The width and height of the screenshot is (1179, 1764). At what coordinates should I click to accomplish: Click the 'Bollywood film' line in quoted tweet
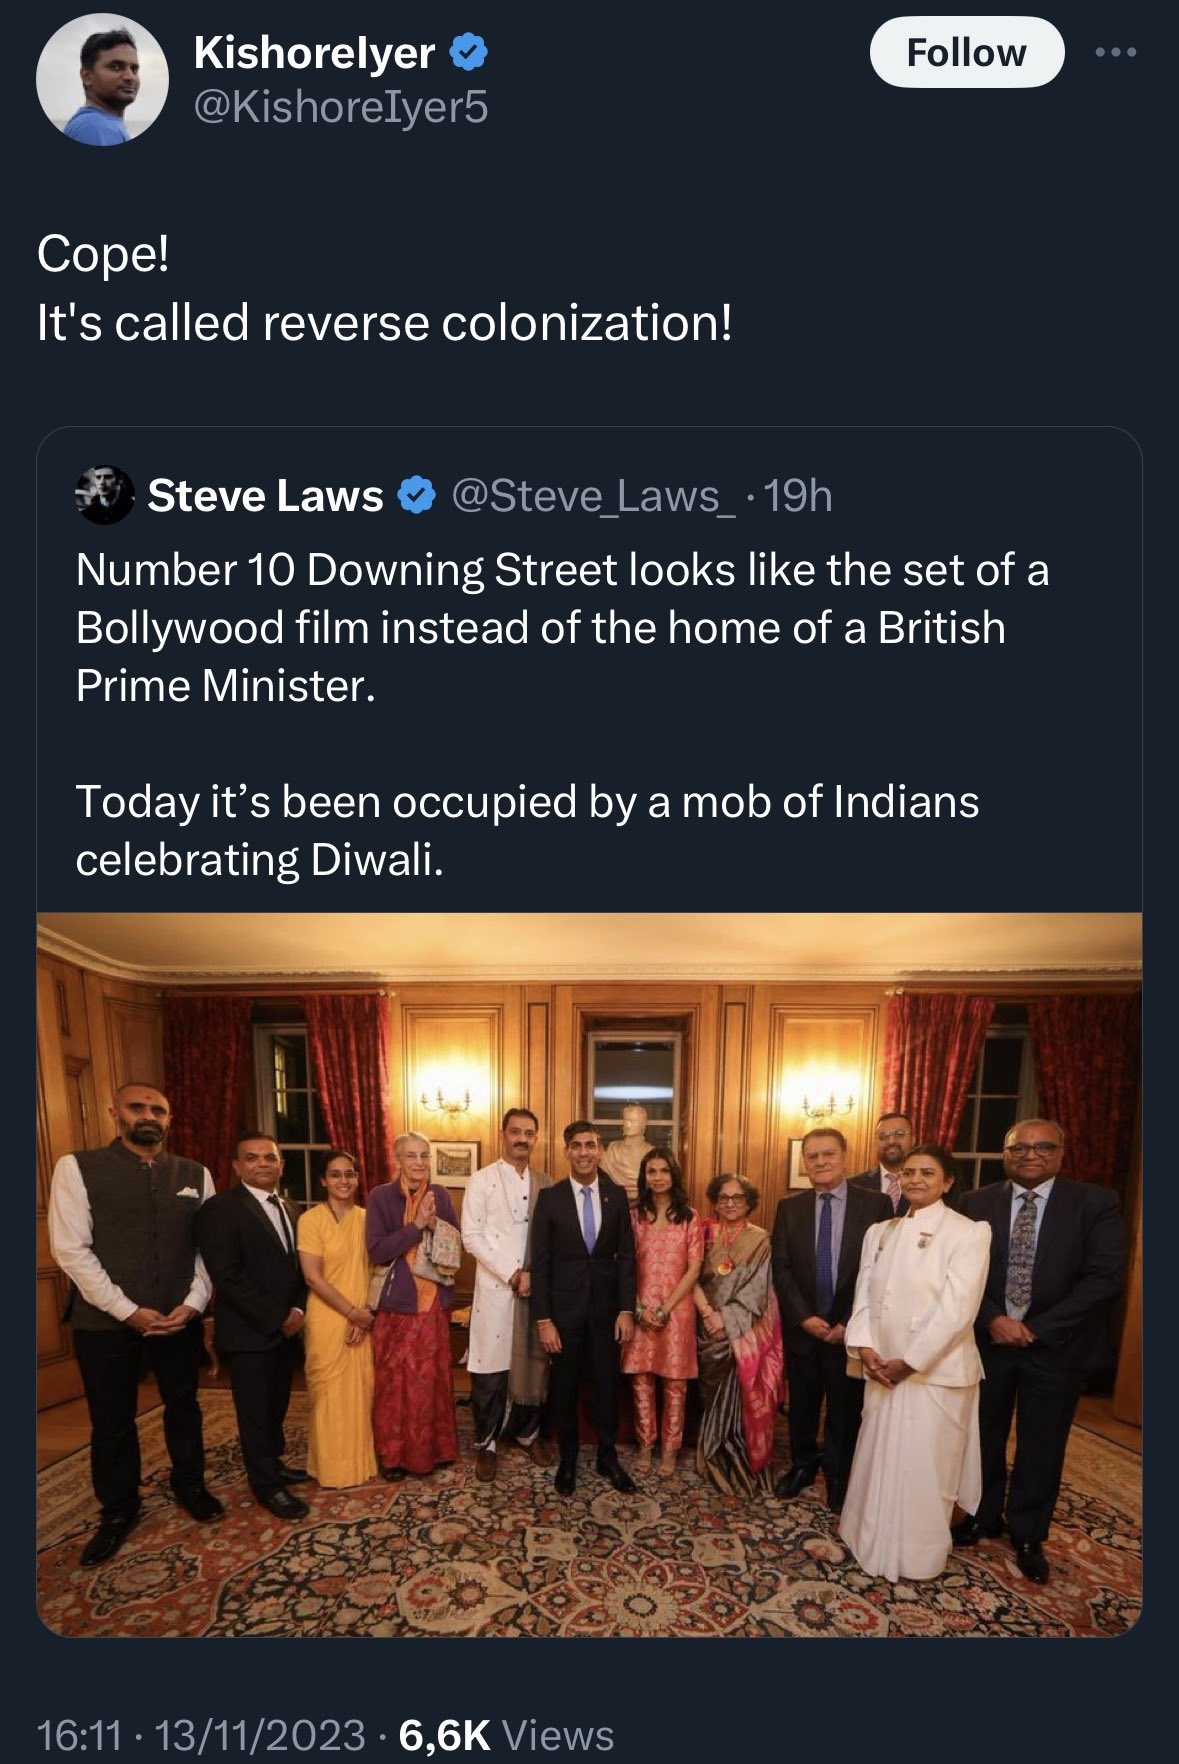tap(540, 627)
